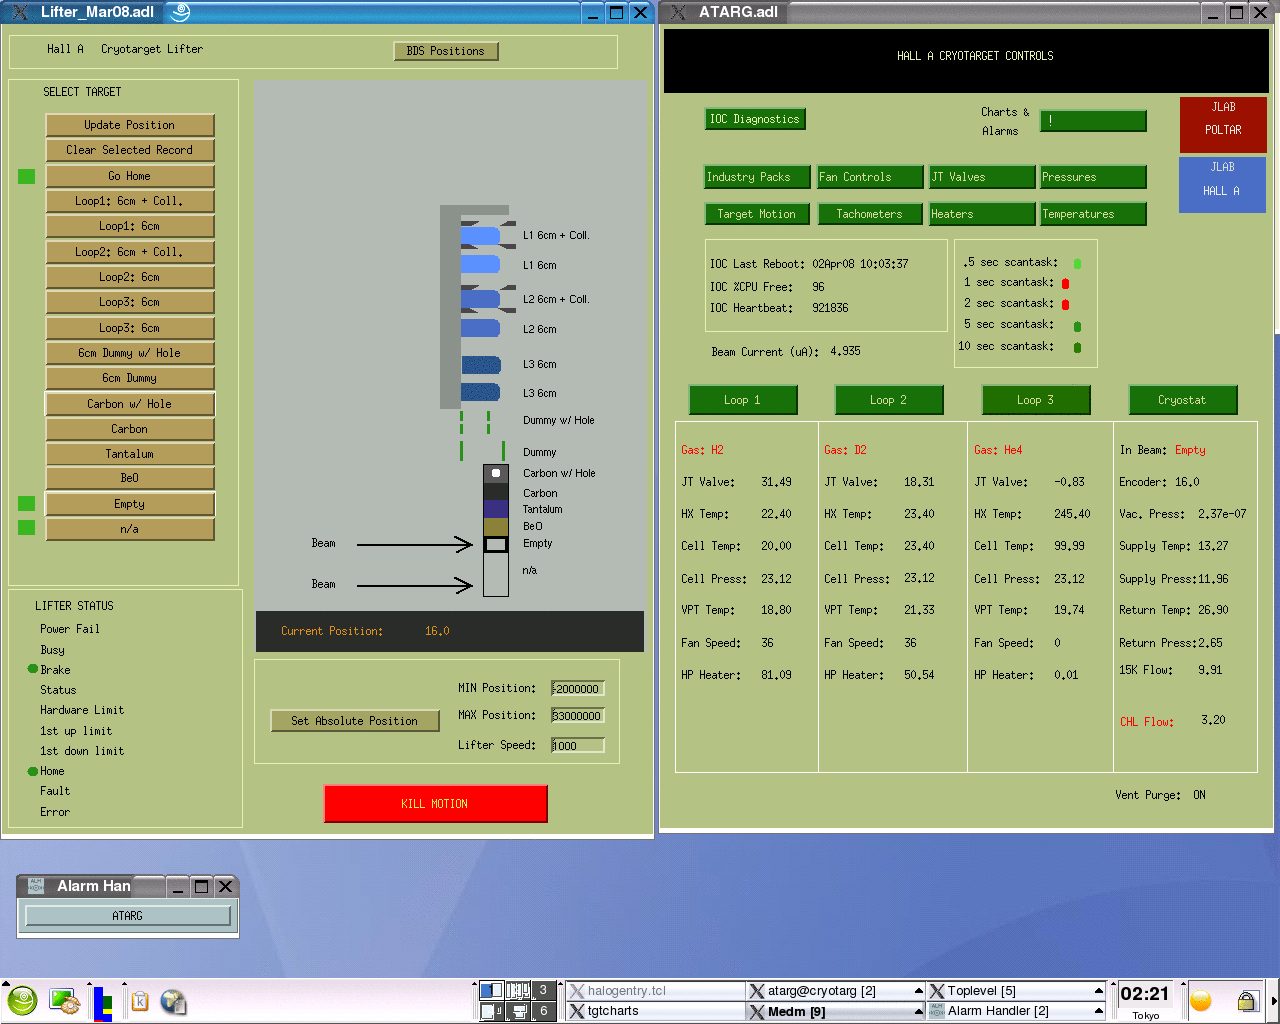
Task: Open the Loop 3 details button
Action: 1036,400
